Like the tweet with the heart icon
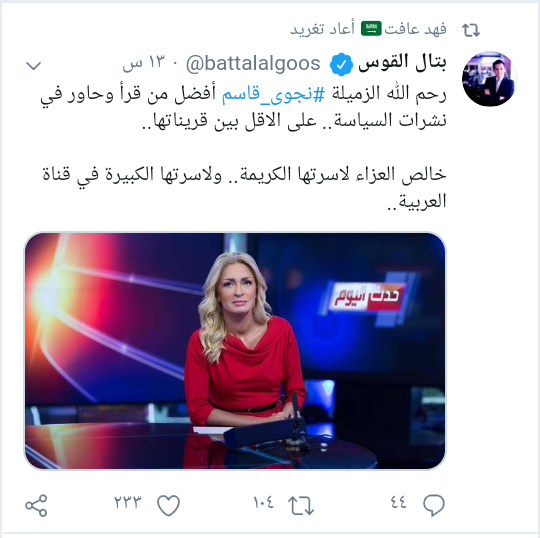540x538 pixels. point(168,505)
